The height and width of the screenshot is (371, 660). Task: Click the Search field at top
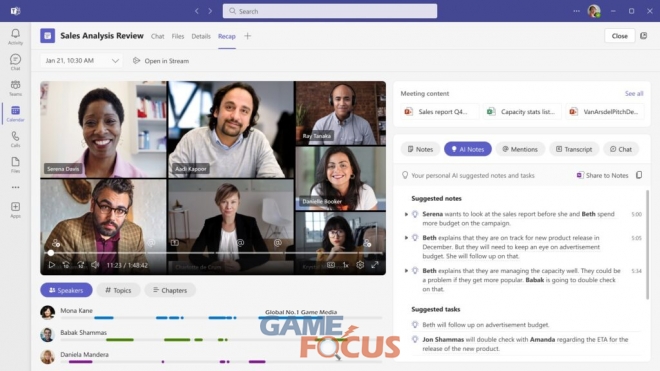(x=330, y=11)
